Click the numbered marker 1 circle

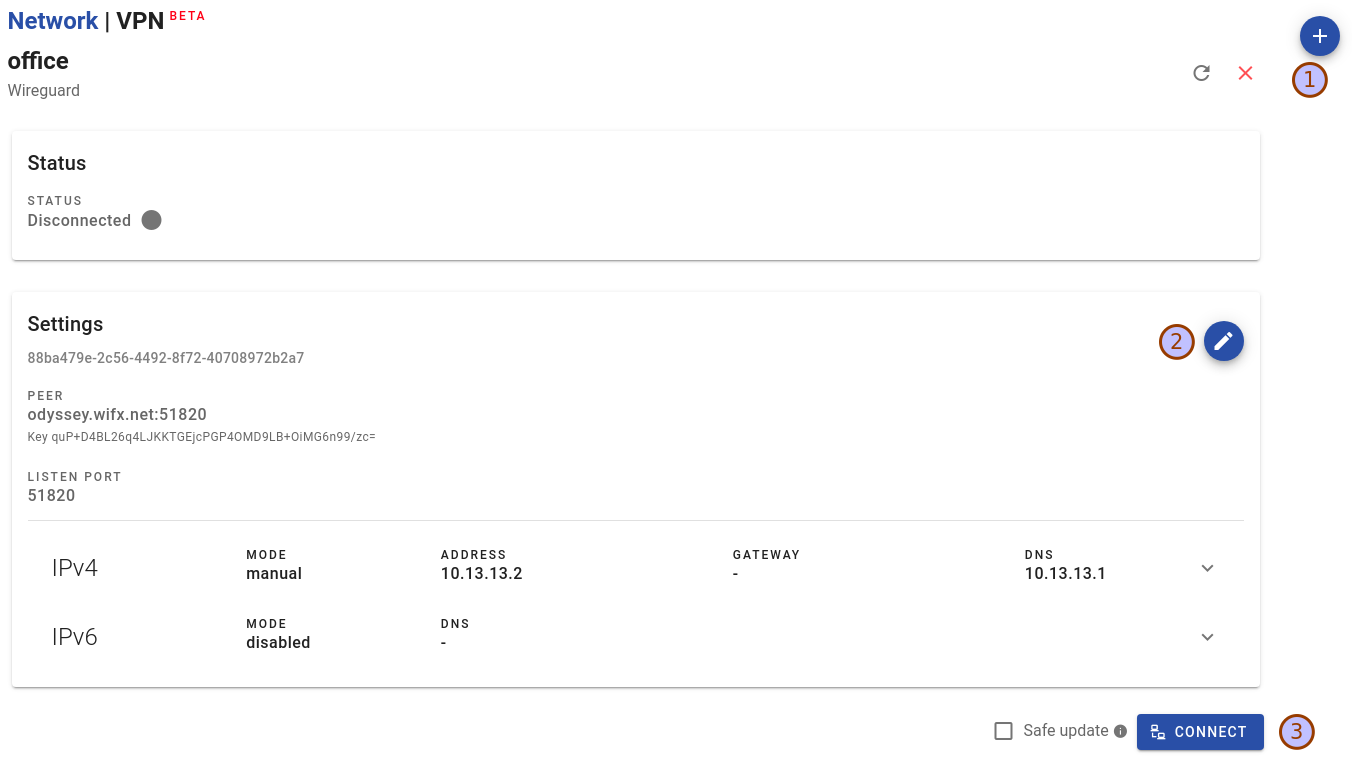tap(1309, 80)
